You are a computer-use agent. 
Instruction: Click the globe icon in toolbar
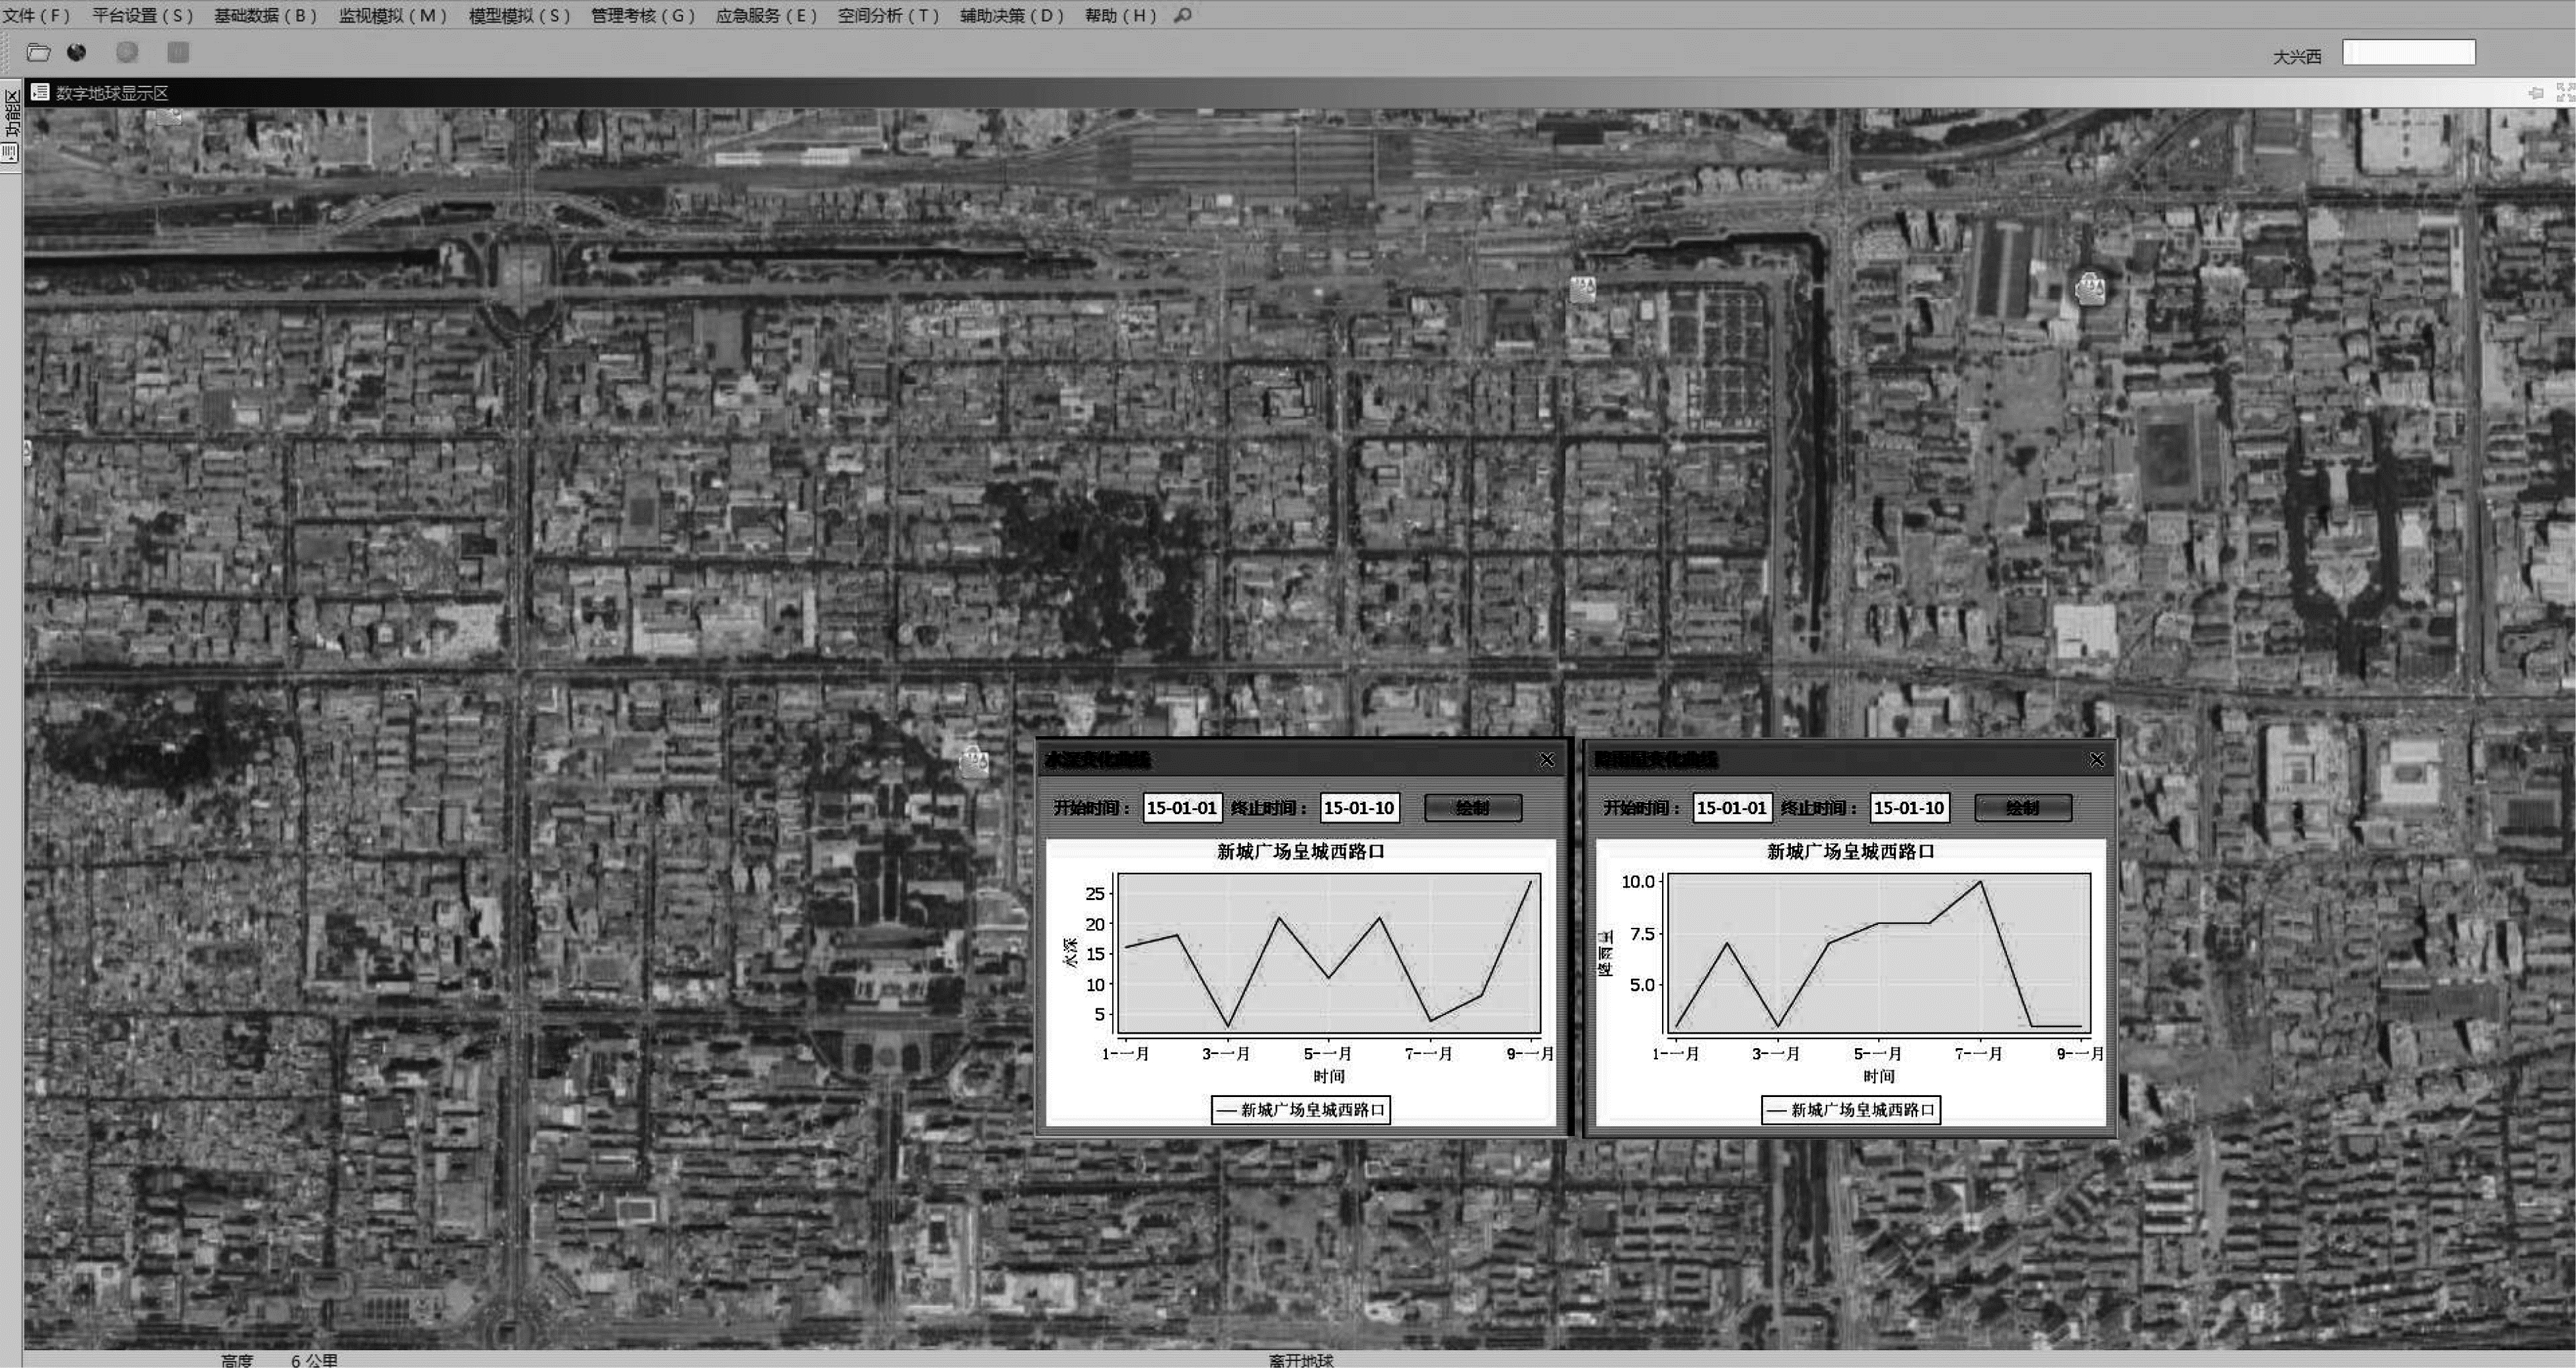coord(77,53)
